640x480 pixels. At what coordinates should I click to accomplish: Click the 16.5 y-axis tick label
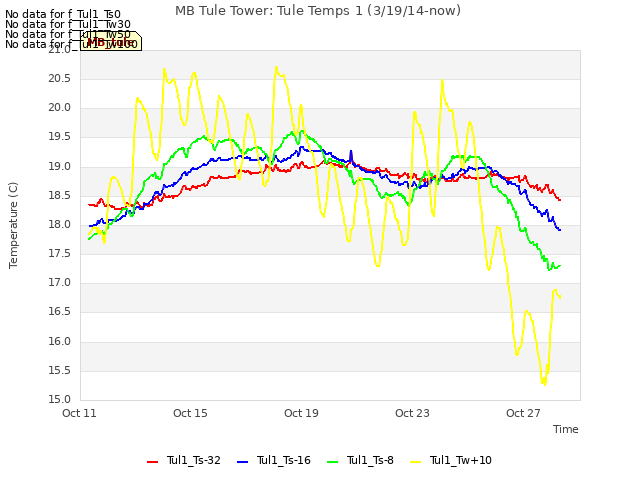[x=60, y=312]
